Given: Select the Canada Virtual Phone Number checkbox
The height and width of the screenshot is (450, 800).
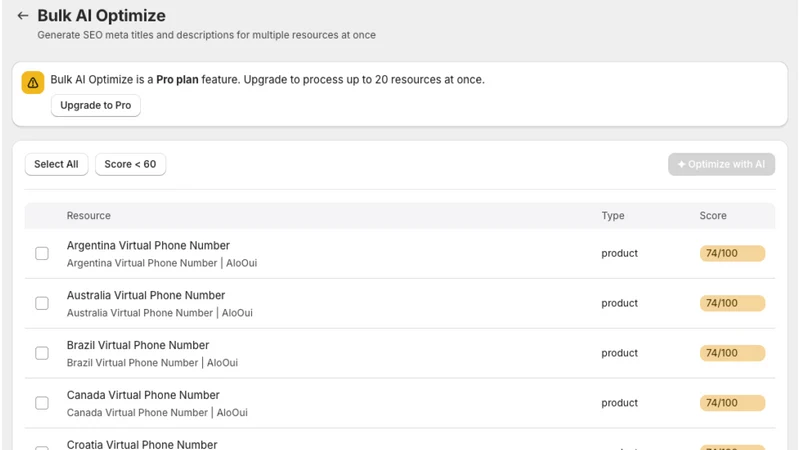Looking at the screenshot, I should 42,403.
